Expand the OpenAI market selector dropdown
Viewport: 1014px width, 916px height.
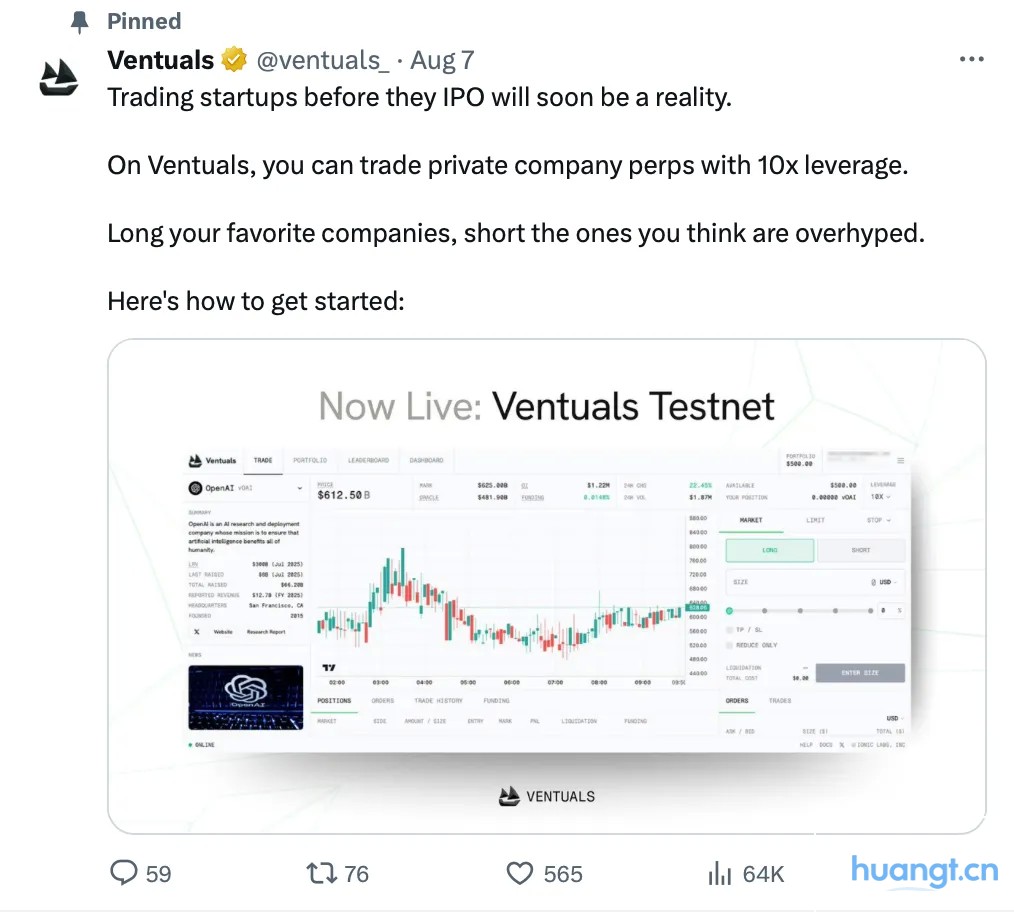click(x=299, y=489)
